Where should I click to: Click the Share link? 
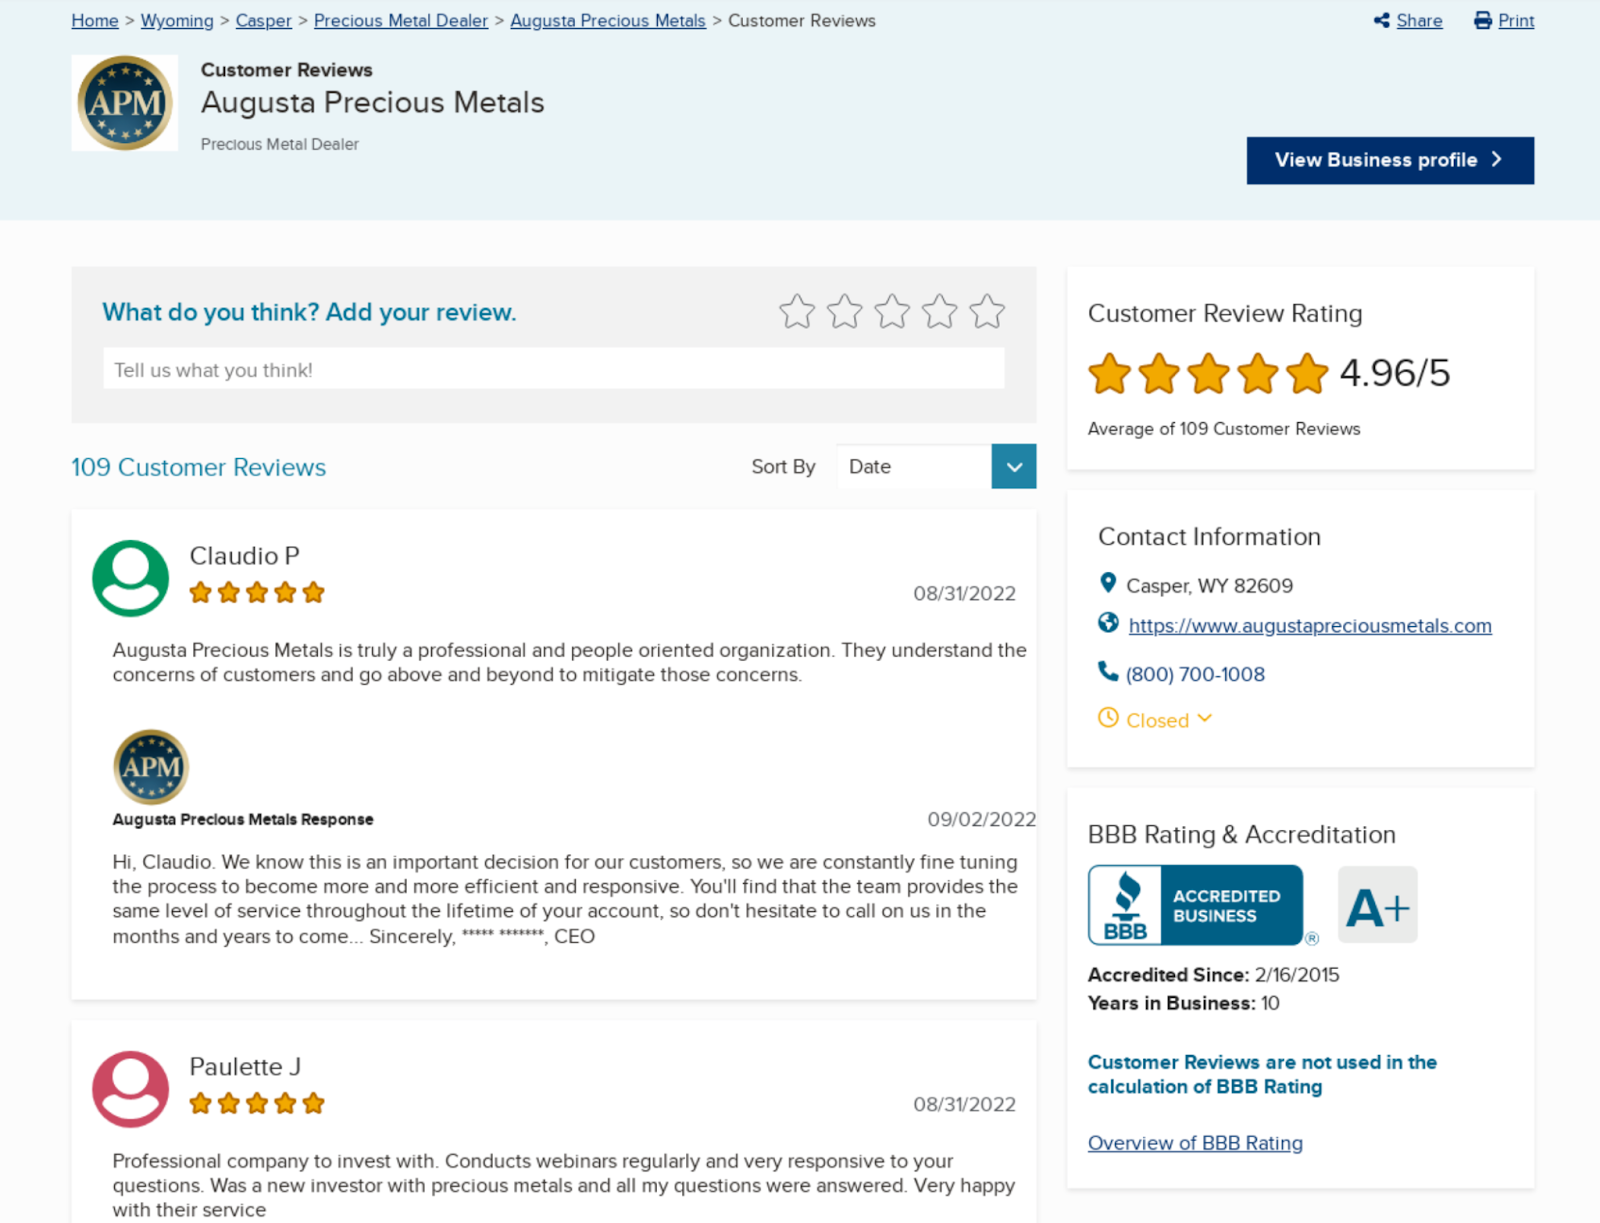coord(1419,21)
